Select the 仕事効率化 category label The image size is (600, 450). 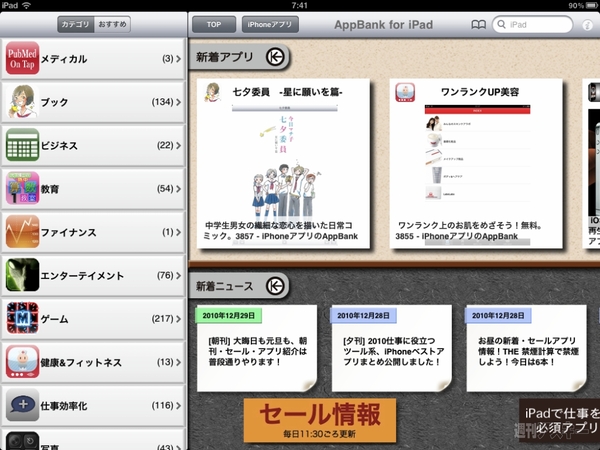pyautogui.click(x=64, y=406)
